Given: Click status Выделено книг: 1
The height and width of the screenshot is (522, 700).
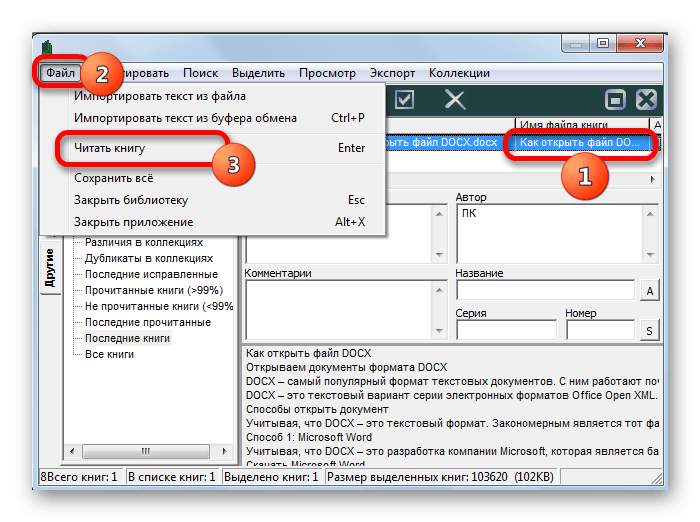Looking at the screenshot, I should tap(271, 477).
